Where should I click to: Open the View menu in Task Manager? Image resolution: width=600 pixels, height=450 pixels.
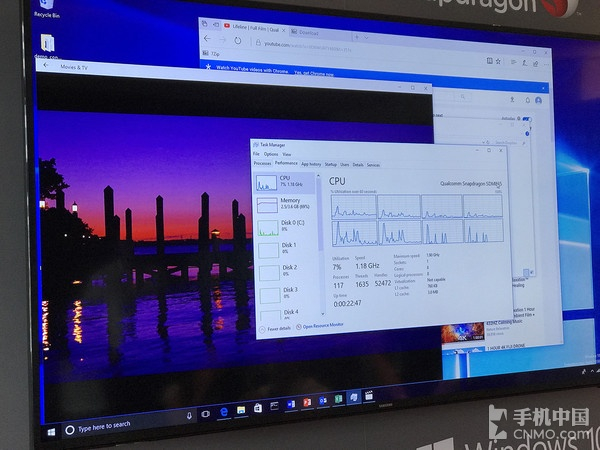(287, 155)
